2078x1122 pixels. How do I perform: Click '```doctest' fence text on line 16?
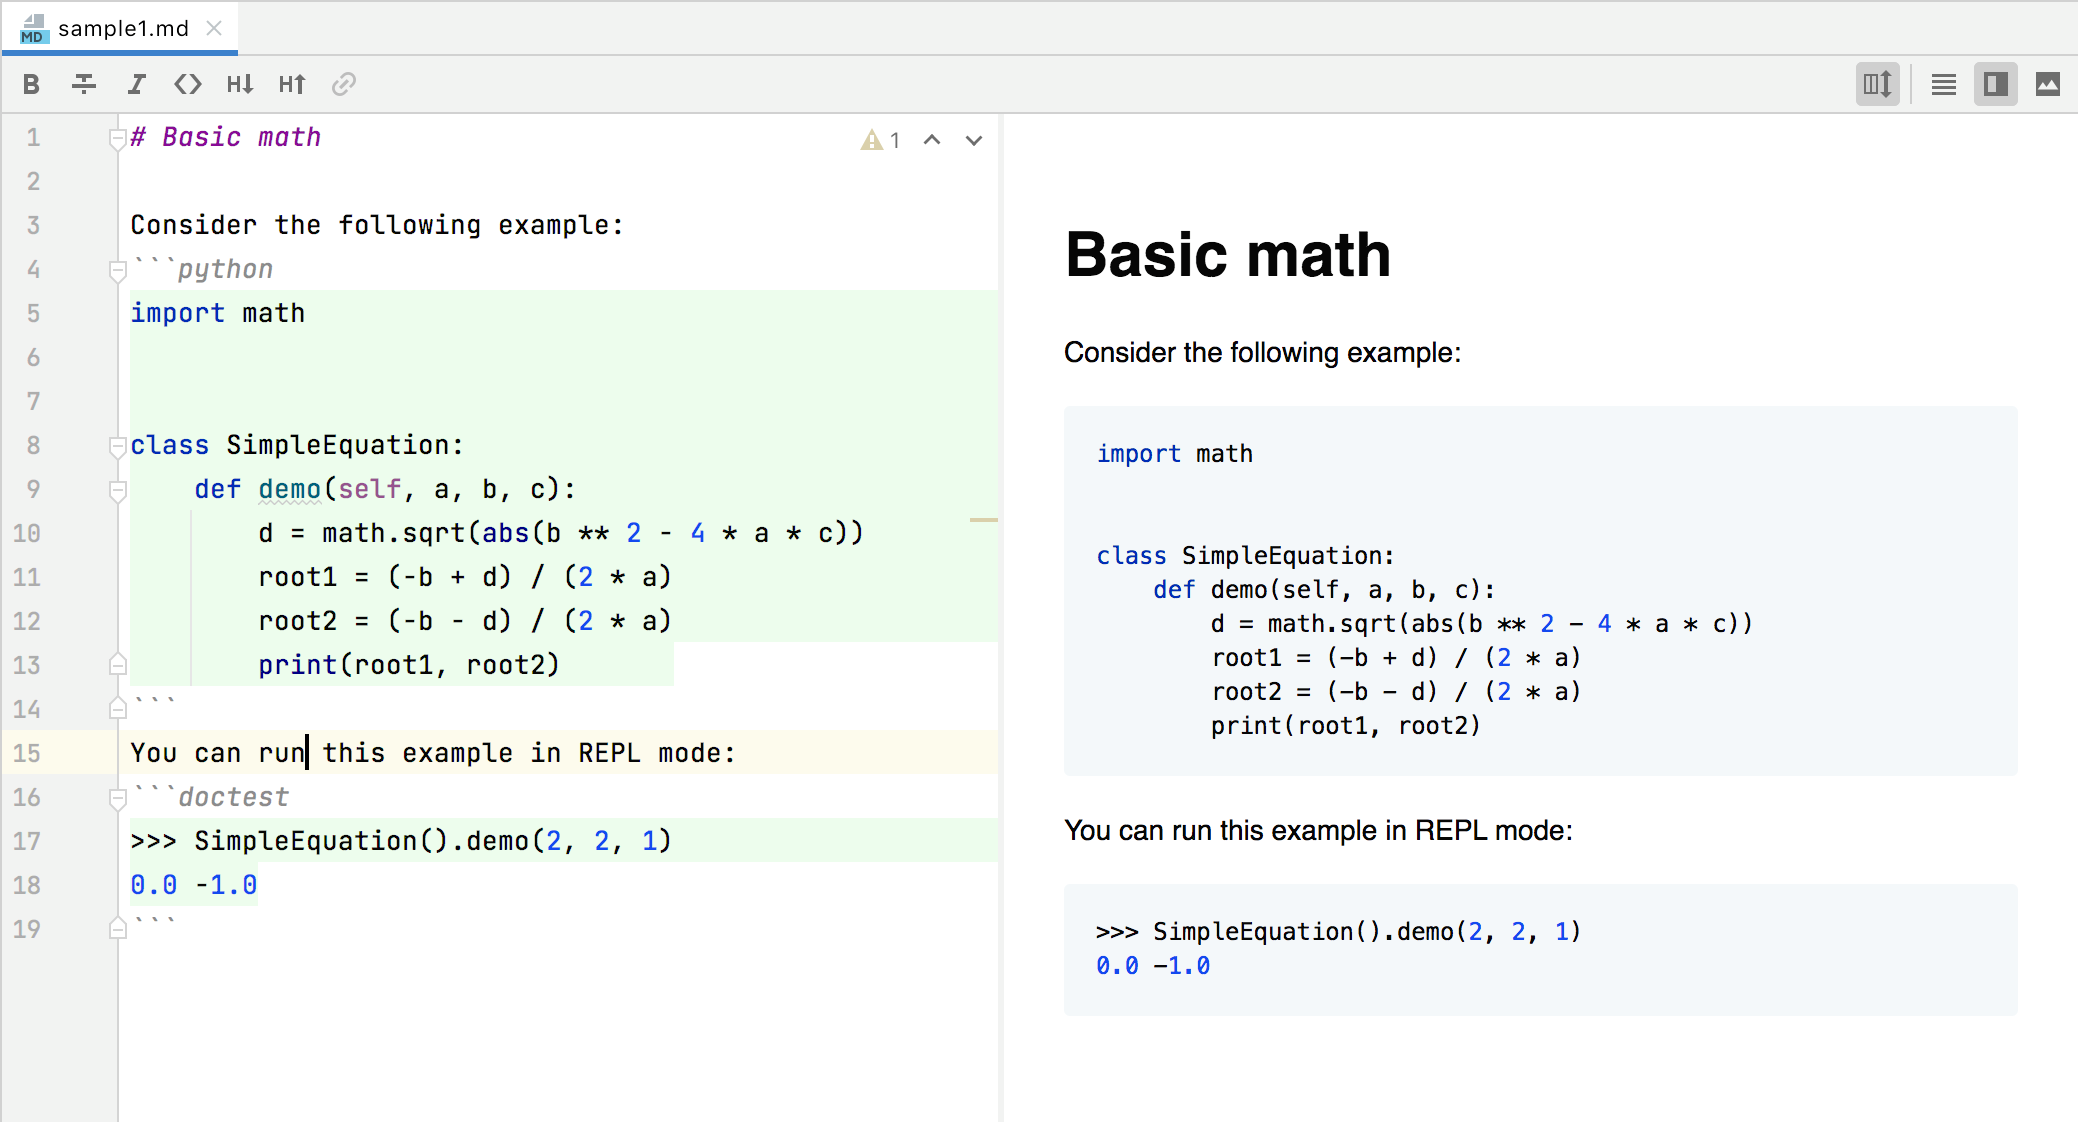[210, 797]
